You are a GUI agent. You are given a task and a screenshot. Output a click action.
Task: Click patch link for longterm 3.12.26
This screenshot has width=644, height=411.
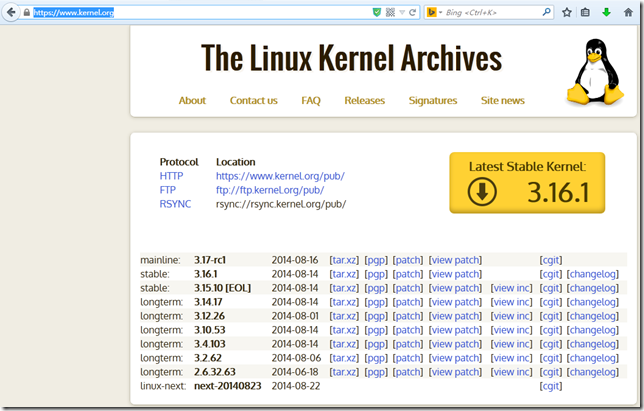408,316
